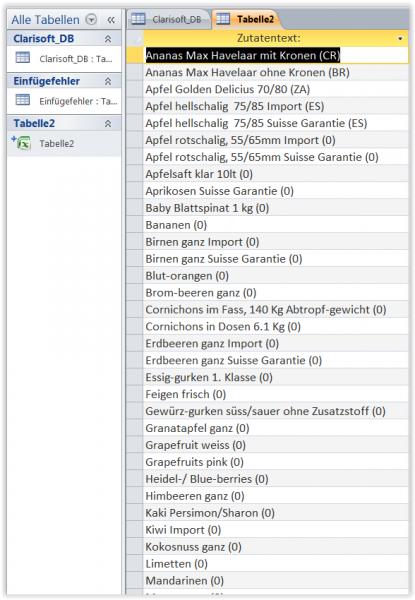This screenshot has height=600, width=415.
Task: Switch to the Tabelle2 tab
Action: click(246, 19)
